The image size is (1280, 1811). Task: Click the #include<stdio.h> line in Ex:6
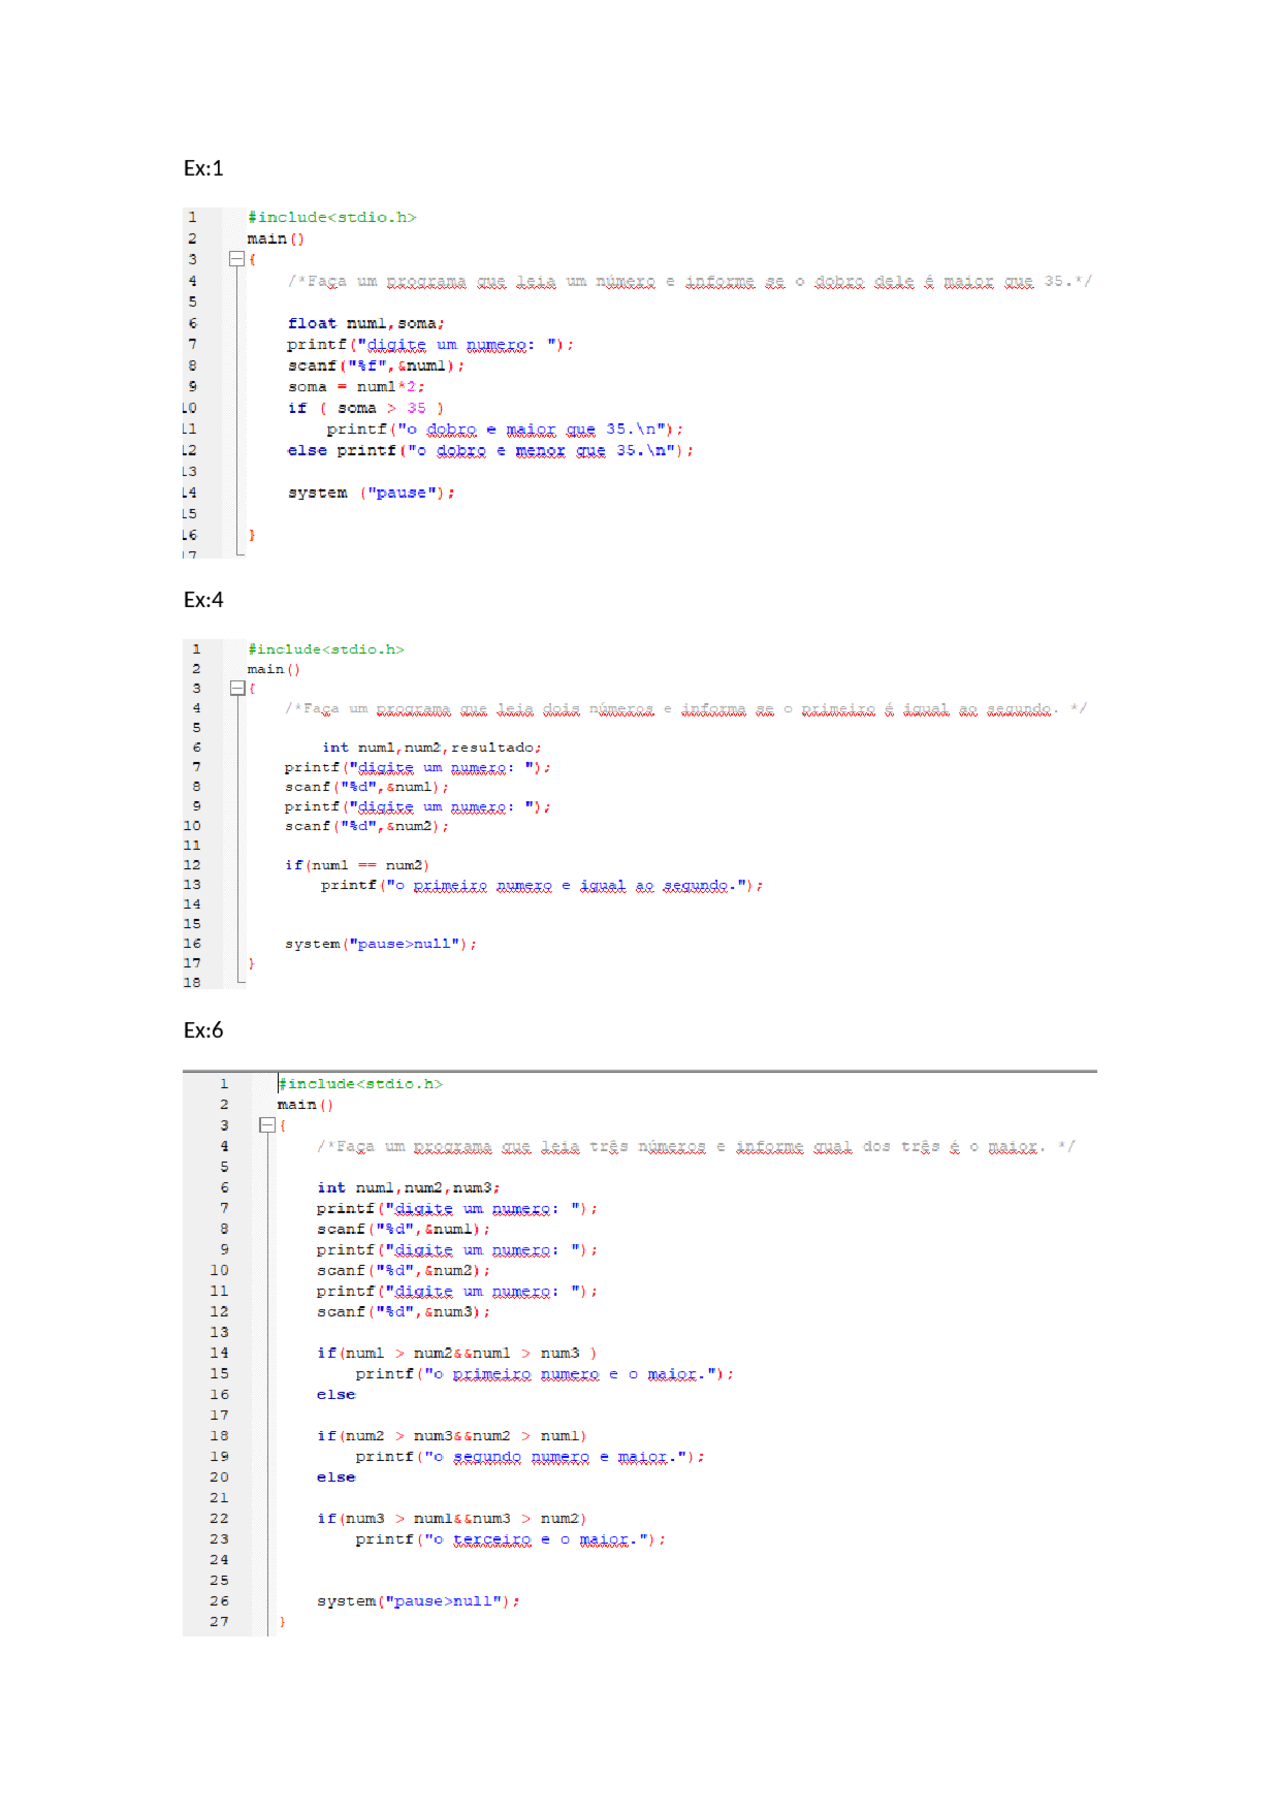point(360,1084)
